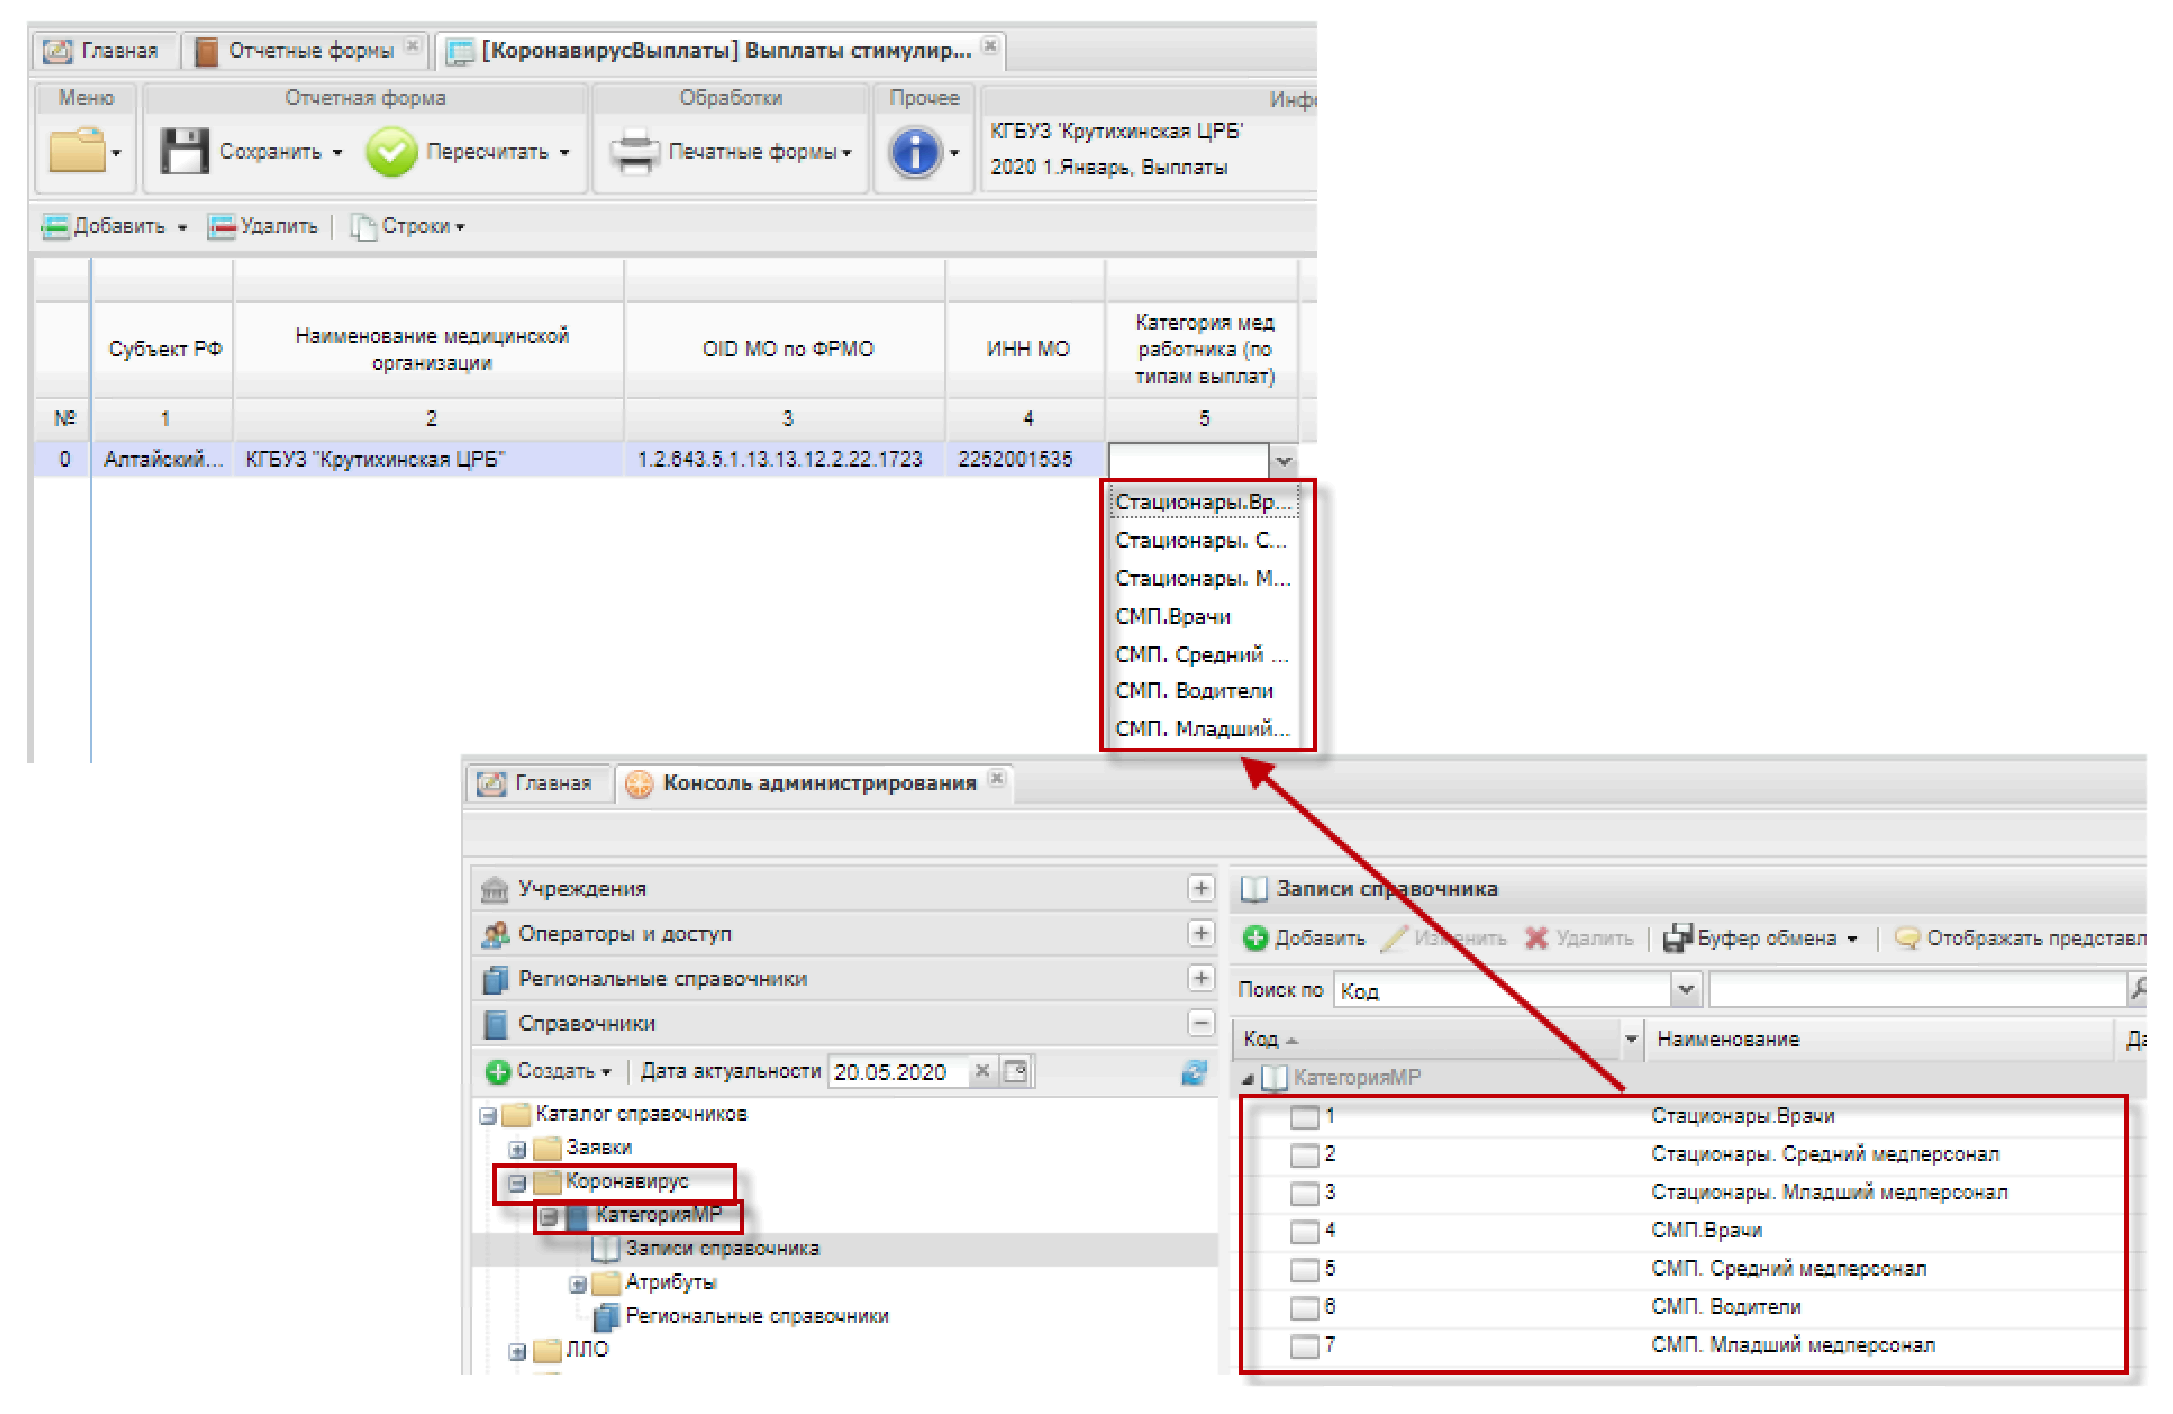Click Удалить in the table row toolbar
Screen dimensions: 2173x1414
click(263, 227)
